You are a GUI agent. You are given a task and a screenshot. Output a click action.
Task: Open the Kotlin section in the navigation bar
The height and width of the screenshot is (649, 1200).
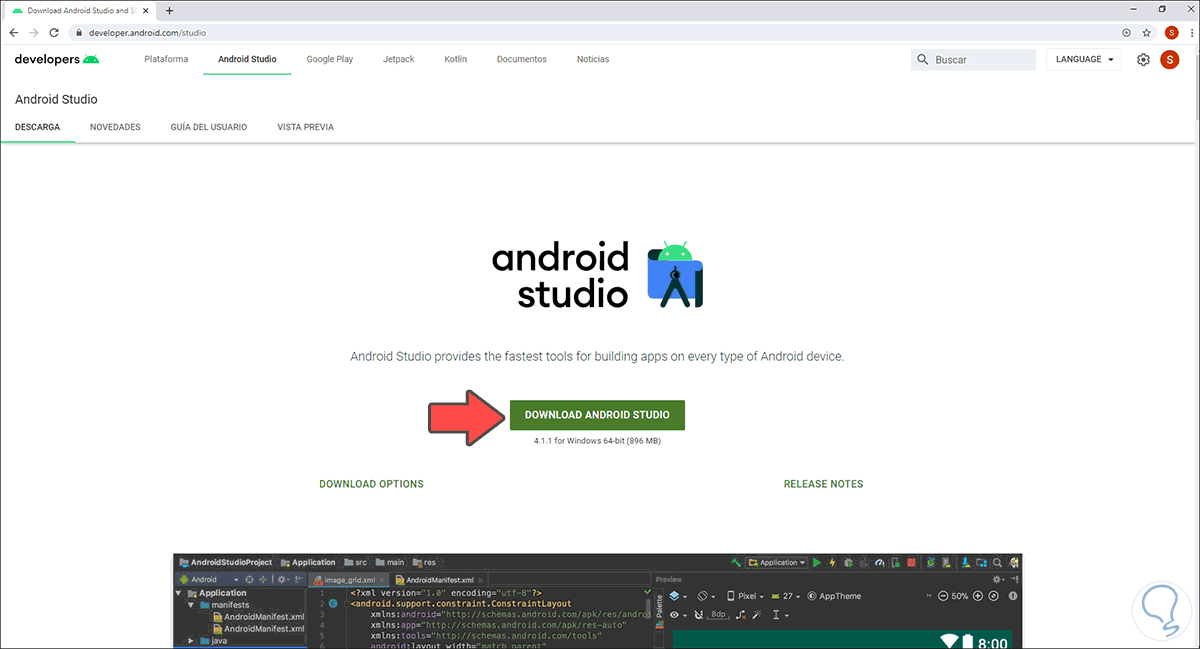click(455, 59)
